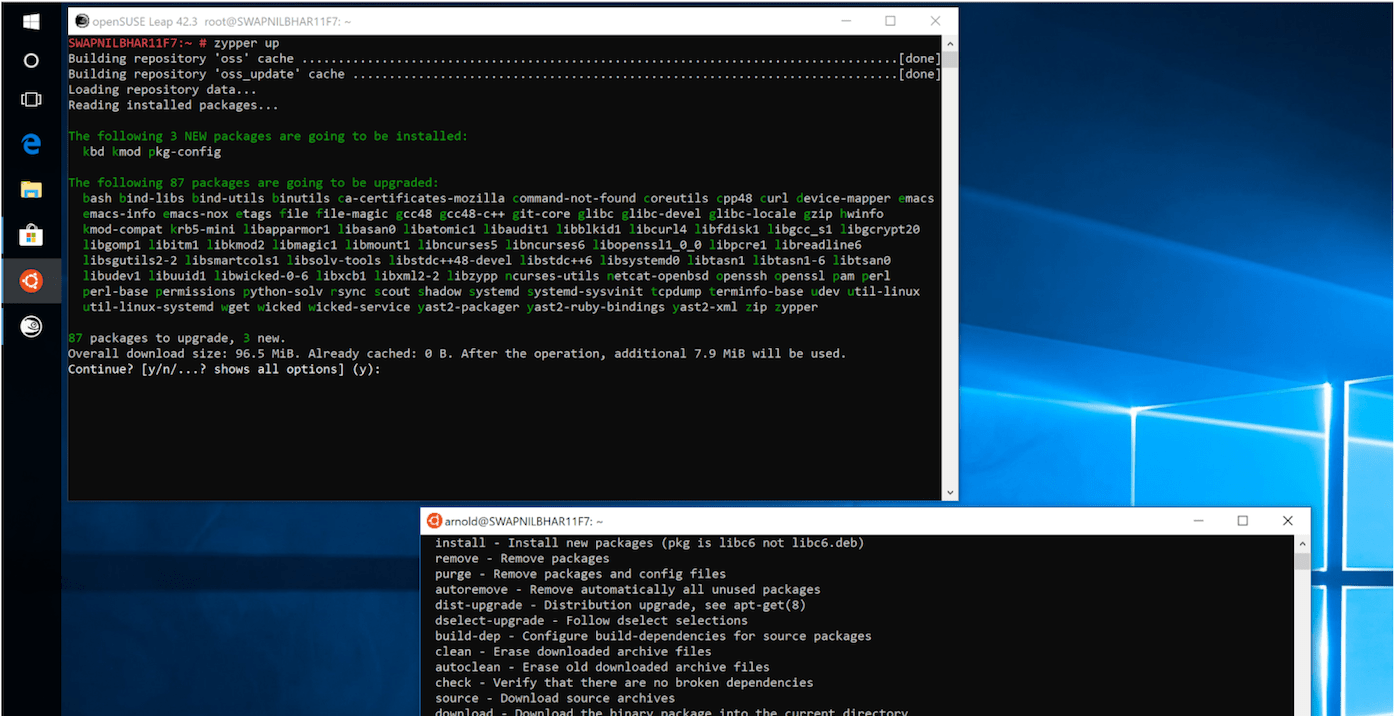Click the dark swirl app icon below Ubuntu
1394x716 pixels.
[30, 323]
